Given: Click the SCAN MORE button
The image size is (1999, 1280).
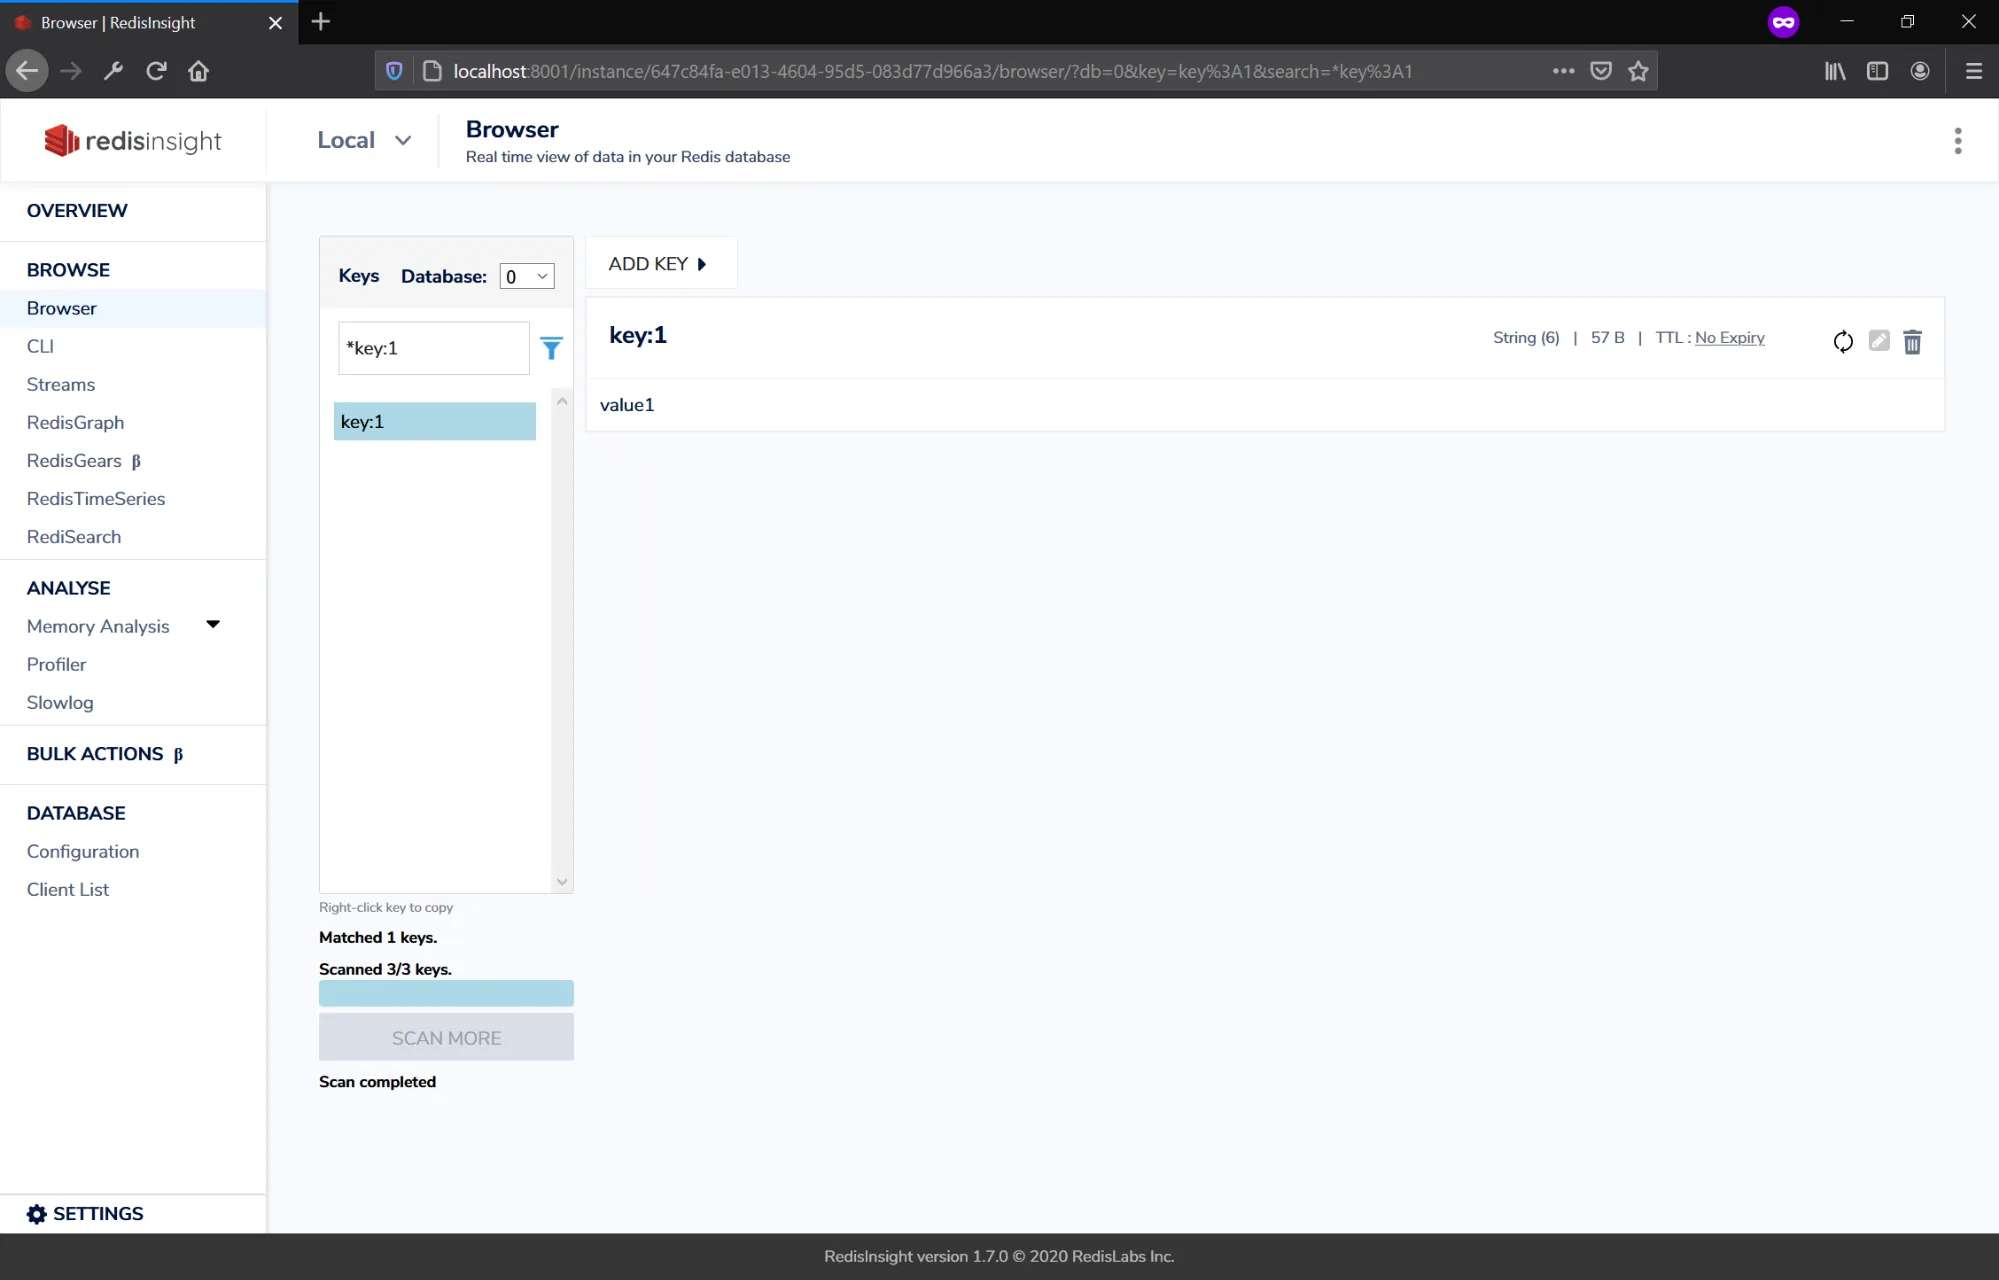Looking at the screenshot, I should coord(446,1037).
